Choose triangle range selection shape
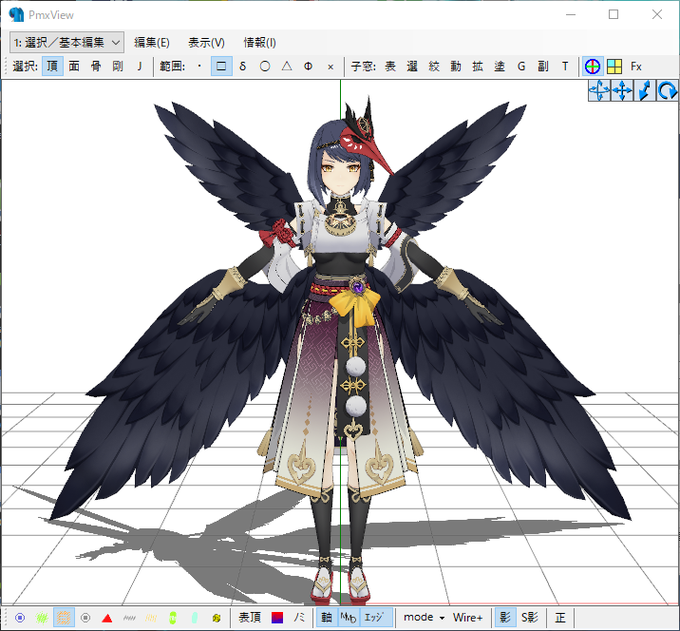680x631 pixels. 286,66
